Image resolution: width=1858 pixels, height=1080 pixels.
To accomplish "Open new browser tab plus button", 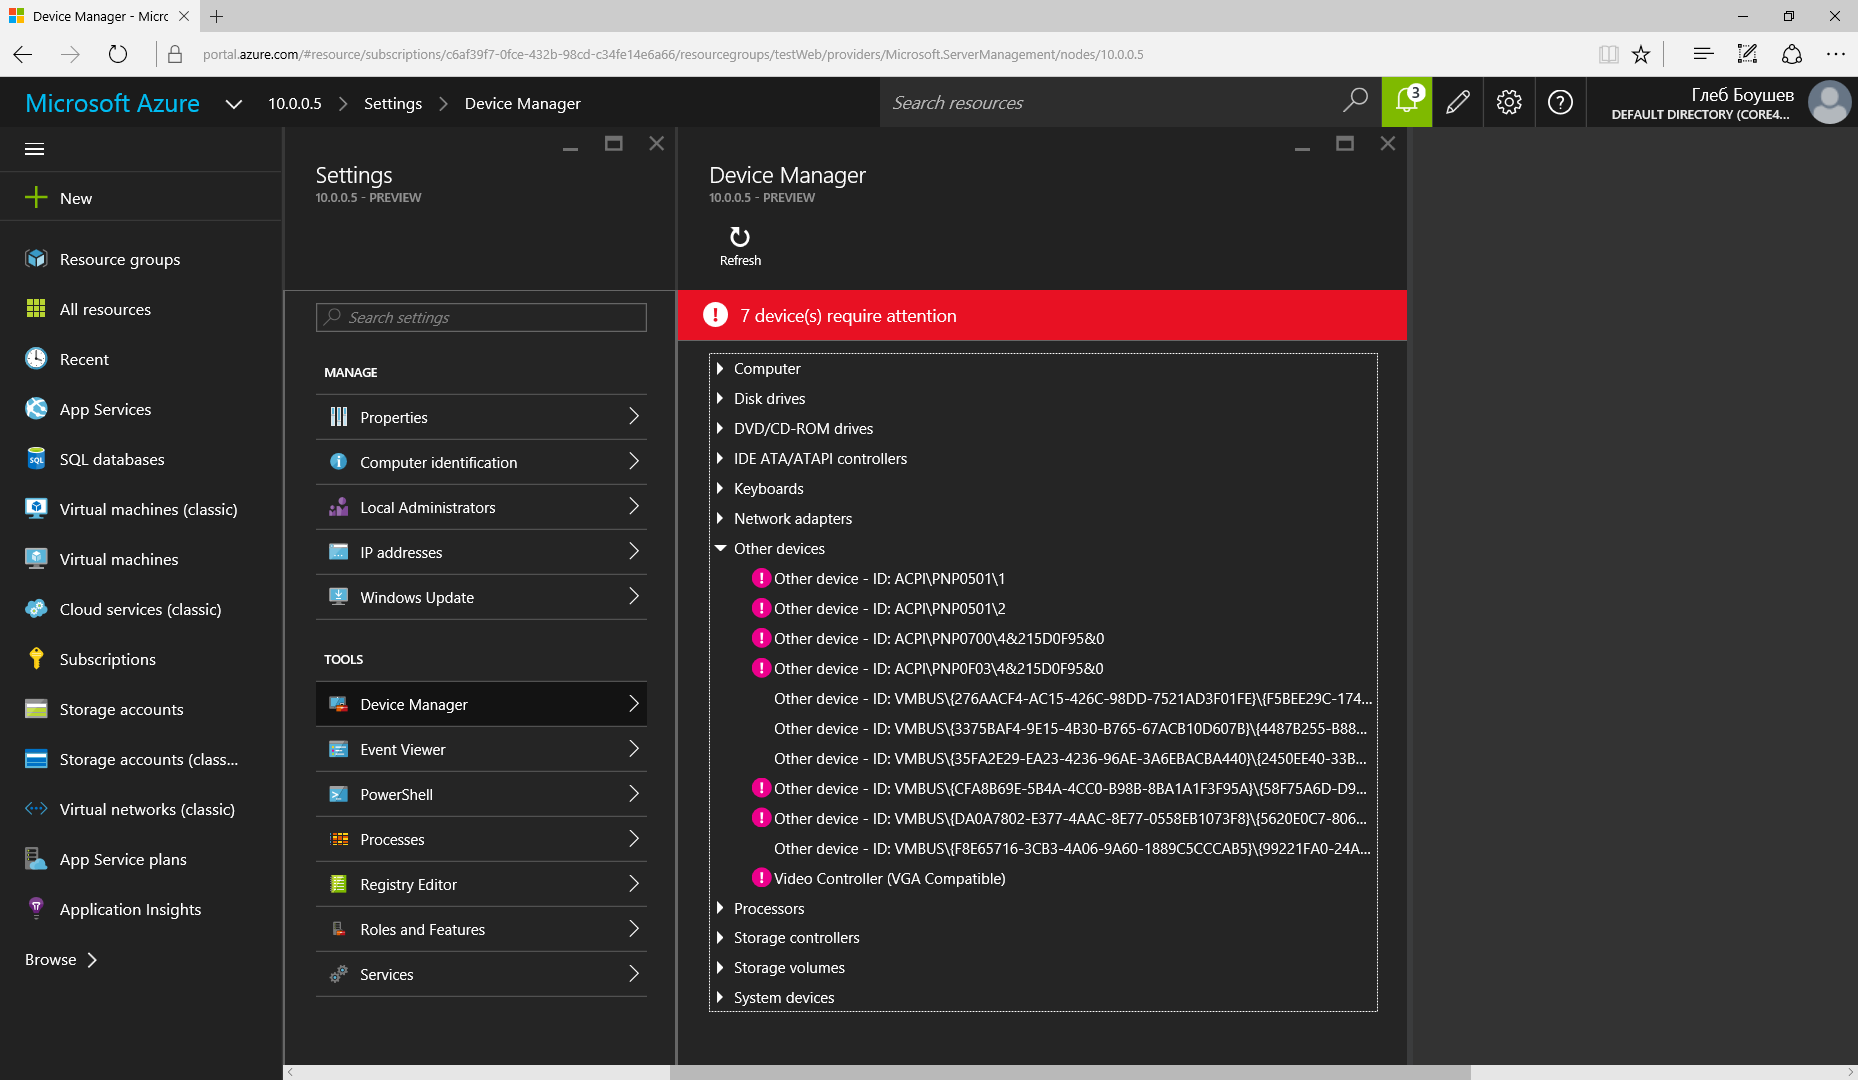I will pos(216,16).
